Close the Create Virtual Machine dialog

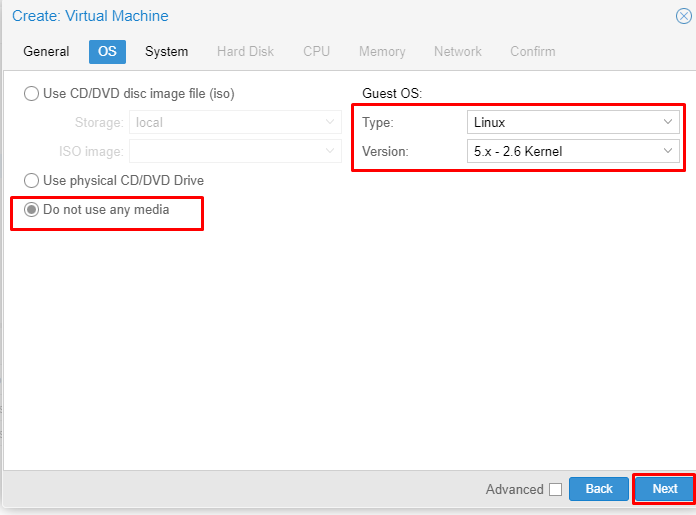click(683, 16)
